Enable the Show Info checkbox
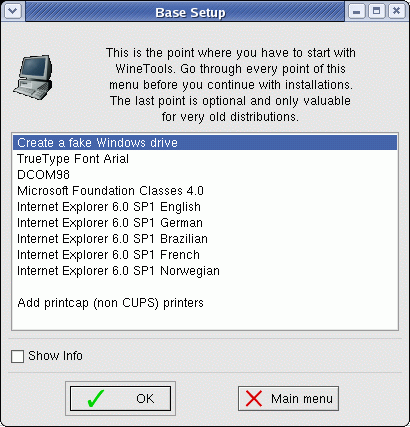Screen dimensions: 410x427 click(x=17, y=356)
